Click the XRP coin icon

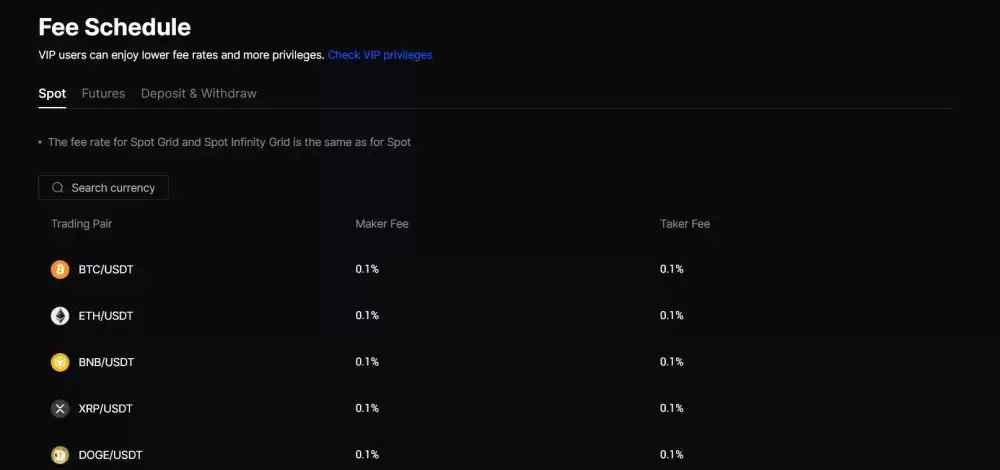point(60,409)
